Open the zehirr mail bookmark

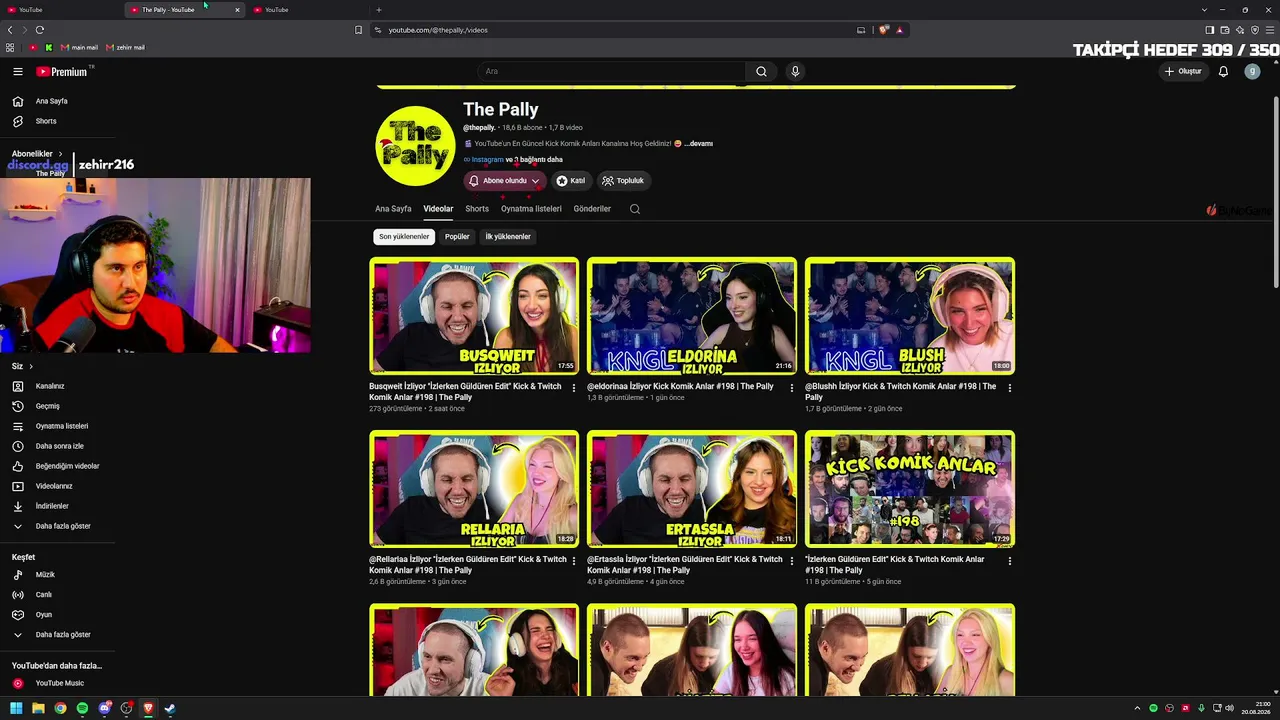125,47
